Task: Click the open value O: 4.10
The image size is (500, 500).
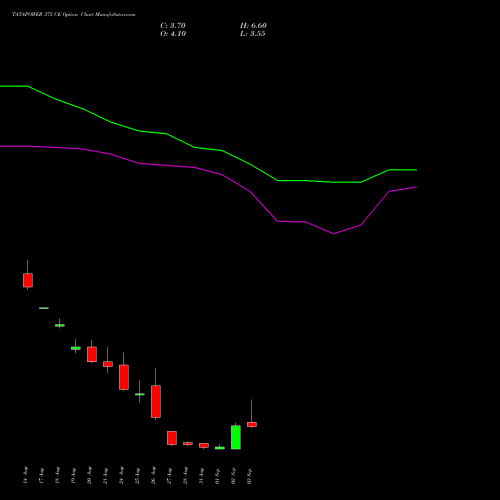Action: (173, 34)
